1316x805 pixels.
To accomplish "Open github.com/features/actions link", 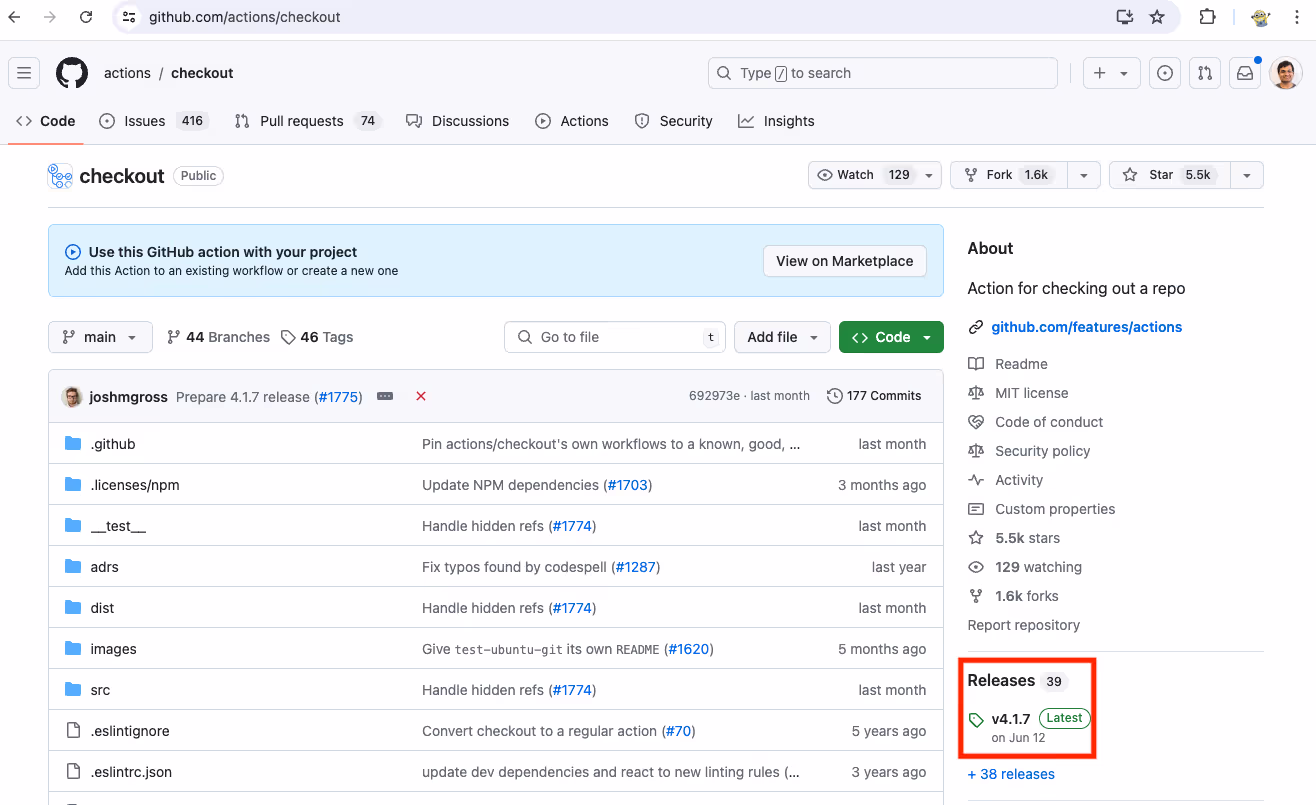I will [1087, 327].
